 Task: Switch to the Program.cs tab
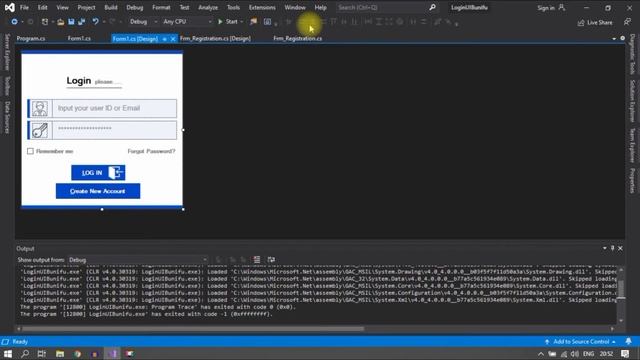tap(31, 38)
